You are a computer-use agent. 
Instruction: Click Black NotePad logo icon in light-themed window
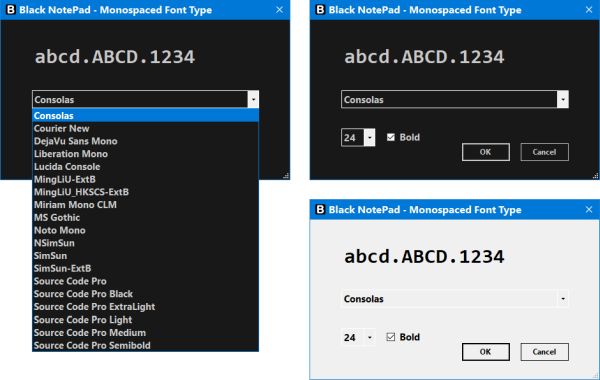[x=320, y=209]
